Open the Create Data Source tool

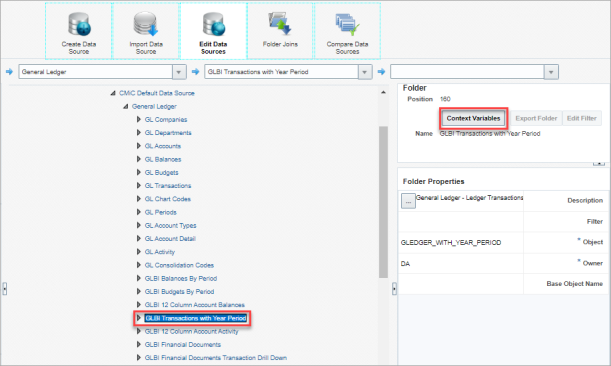pos(79,31)
